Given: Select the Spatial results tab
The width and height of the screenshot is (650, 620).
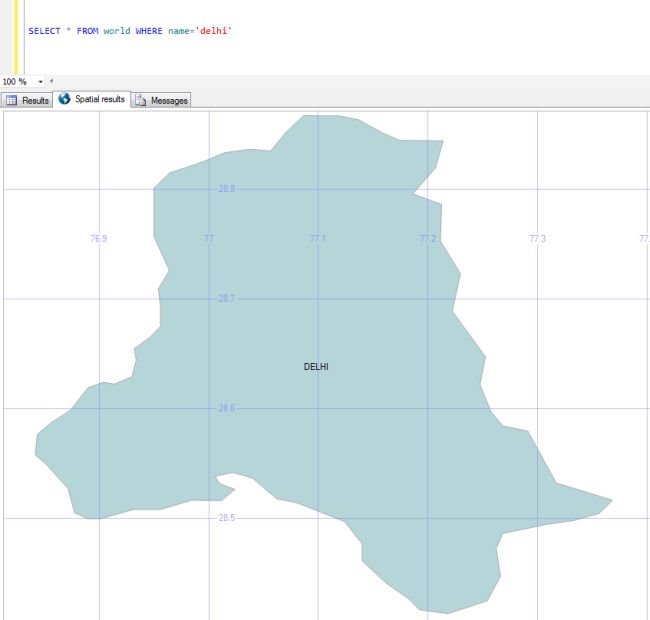Looking at the screenshot, I should click(99, 99).
